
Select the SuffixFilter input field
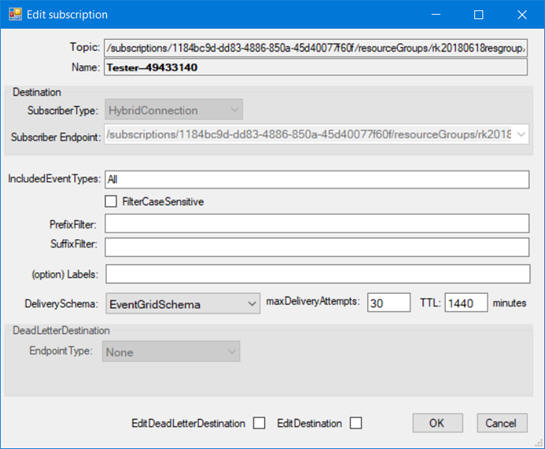tap(317, 247)
